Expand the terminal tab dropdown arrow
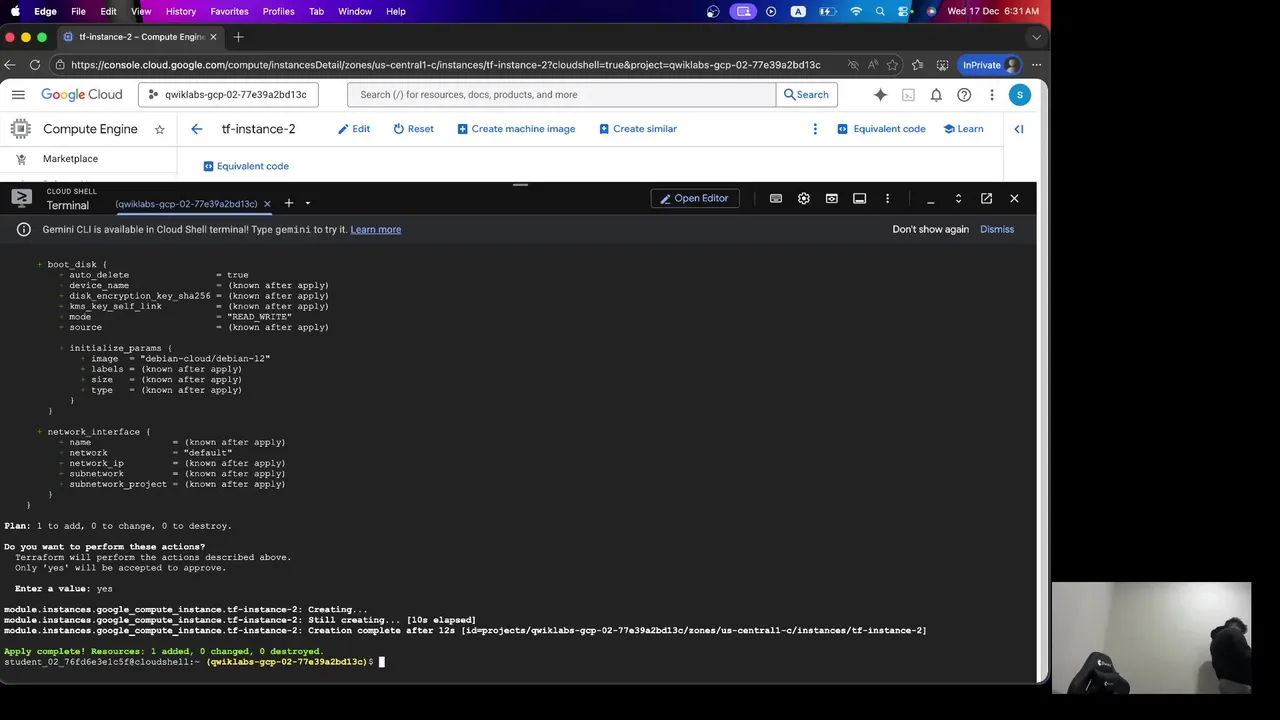This screenshot has width=1280, height=720. click(307, 203)
